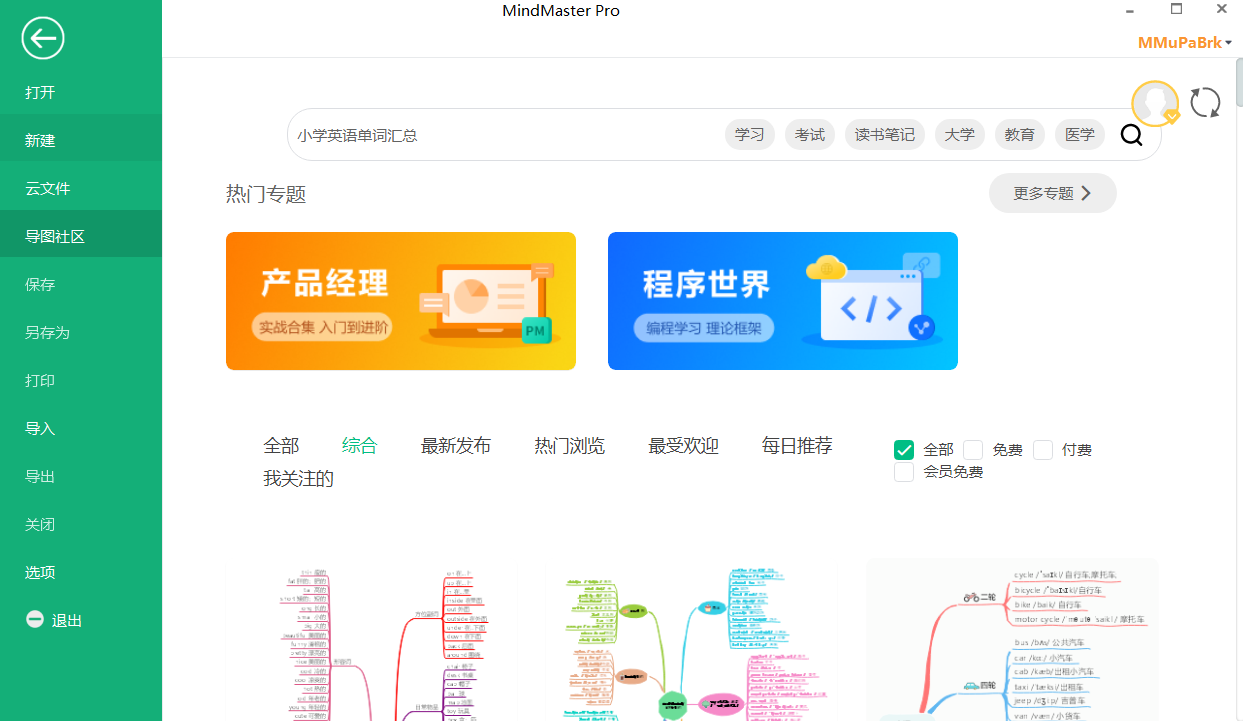The width and height of the screenshot is (1243, 721).
Task: Click the 大学 search tag
Action: pyautogui.click(x=960, y=134)
